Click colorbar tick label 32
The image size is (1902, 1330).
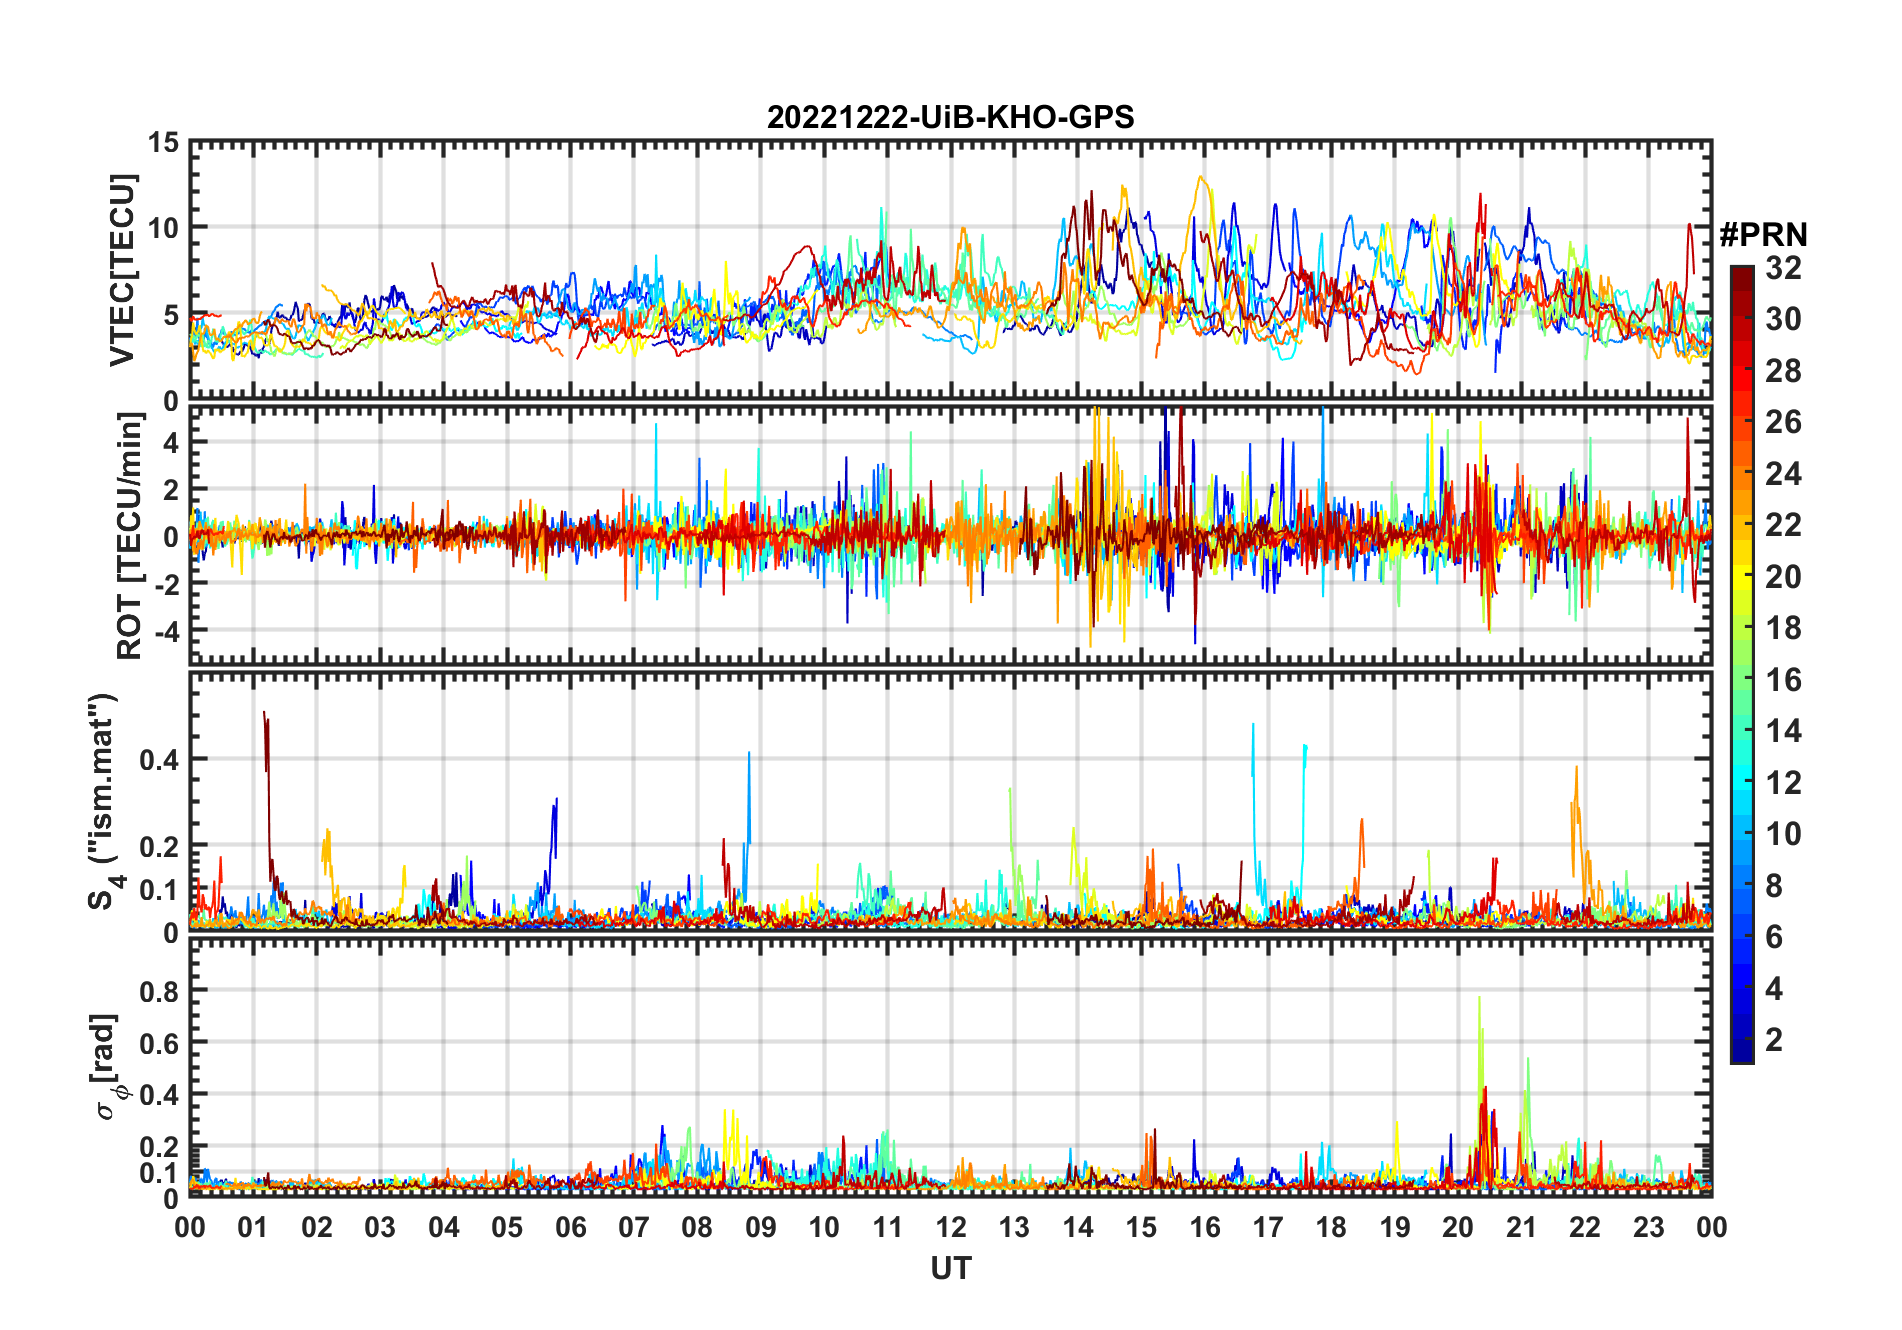pos(1783,267)
